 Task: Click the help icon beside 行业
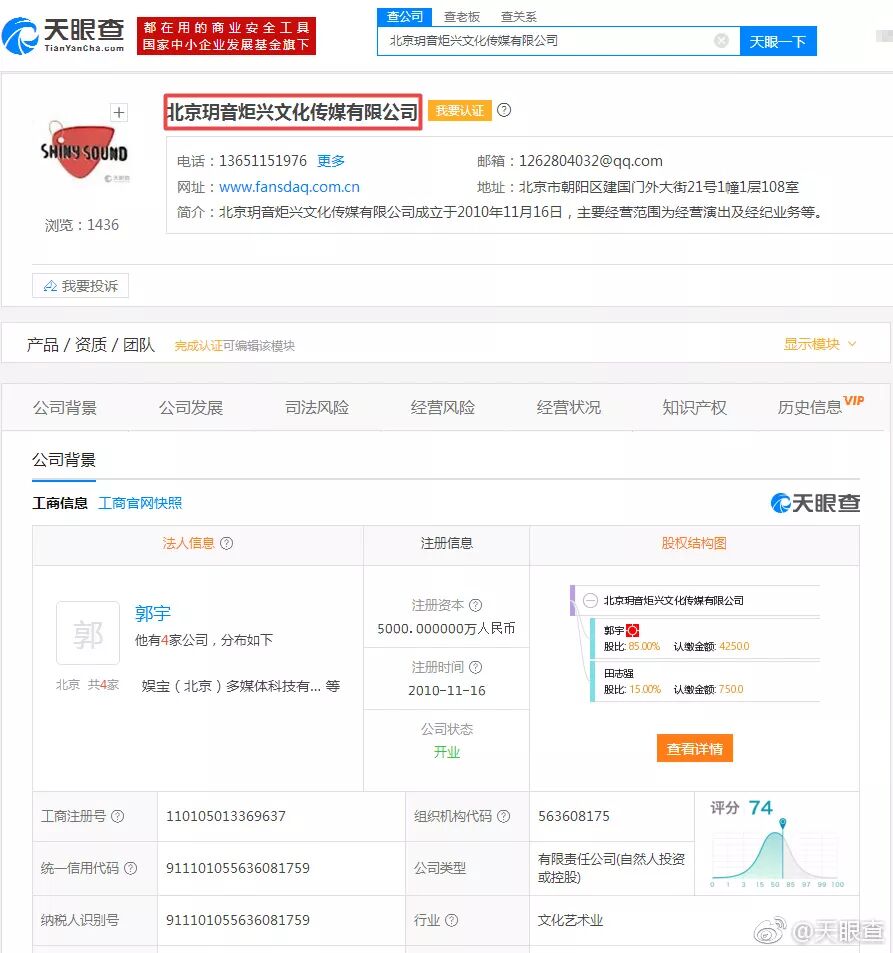(451, 920)
